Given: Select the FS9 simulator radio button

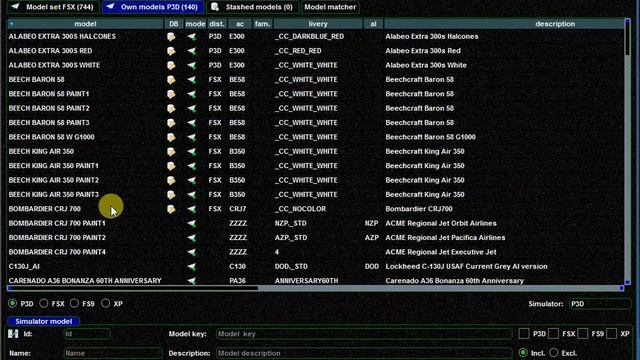Looking at the screenshot, I should (74, 303).
